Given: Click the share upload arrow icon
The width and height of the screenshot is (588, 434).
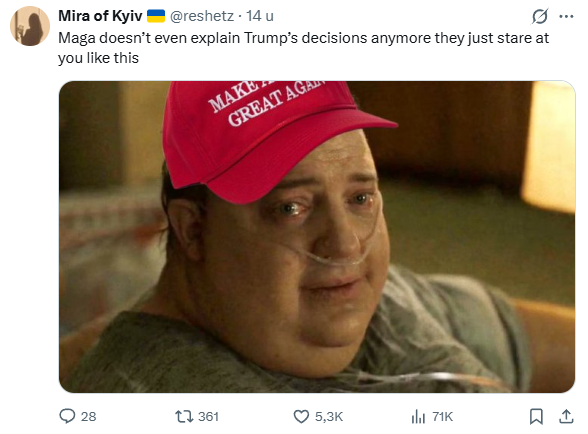Looking at the screenshot, I should click(x=567, y=416).
